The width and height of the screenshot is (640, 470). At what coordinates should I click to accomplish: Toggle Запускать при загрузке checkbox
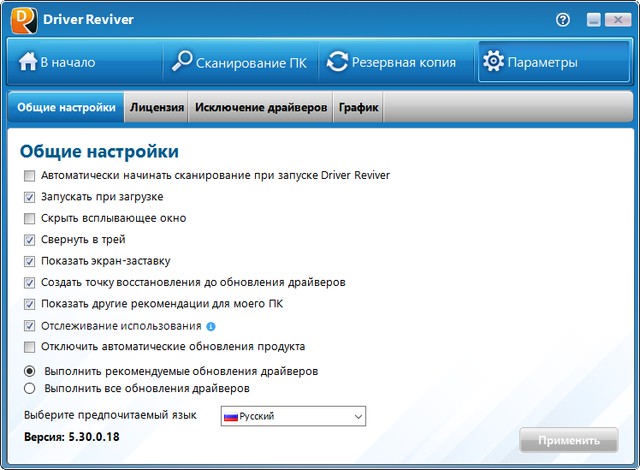(29, 197)
